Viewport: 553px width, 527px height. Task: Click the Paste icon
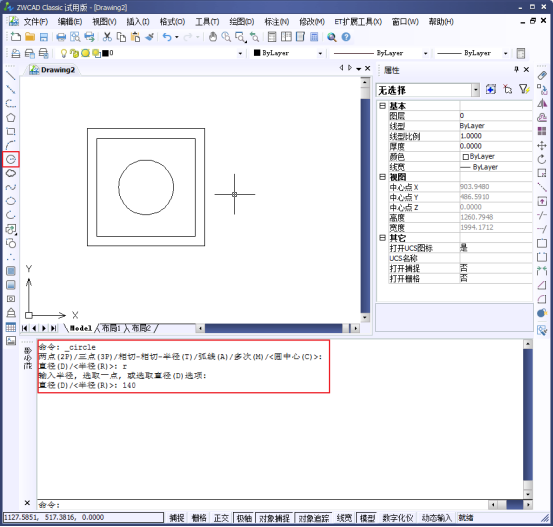click(135, 37)
